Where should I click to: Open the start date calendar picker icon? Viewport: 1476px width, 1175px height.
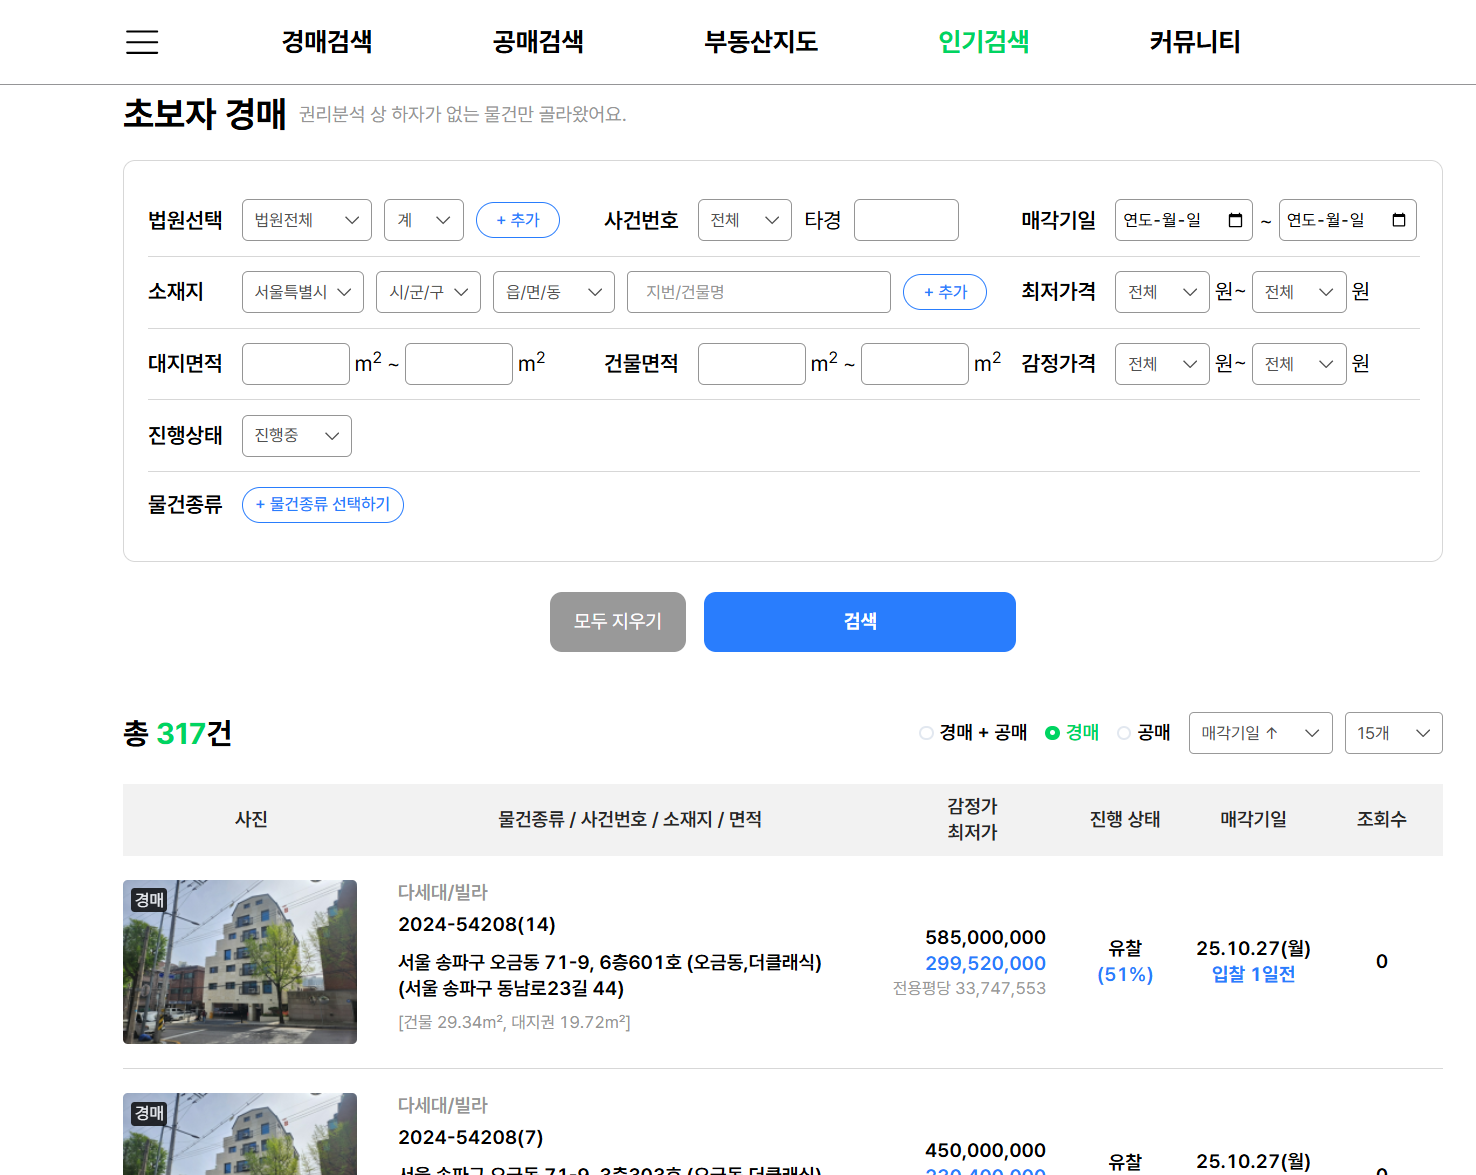coord(1235,220)
